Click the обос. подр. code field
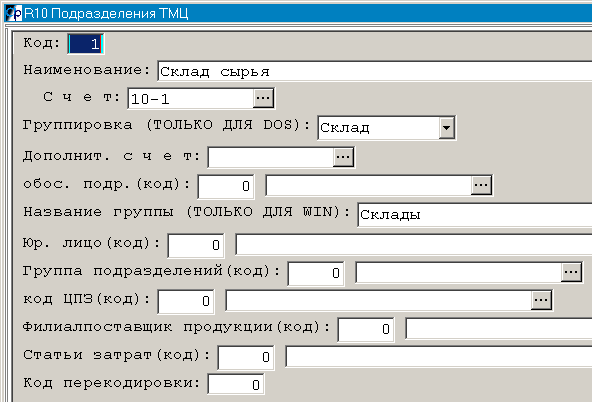592x402 pixels. click(226, 186)
